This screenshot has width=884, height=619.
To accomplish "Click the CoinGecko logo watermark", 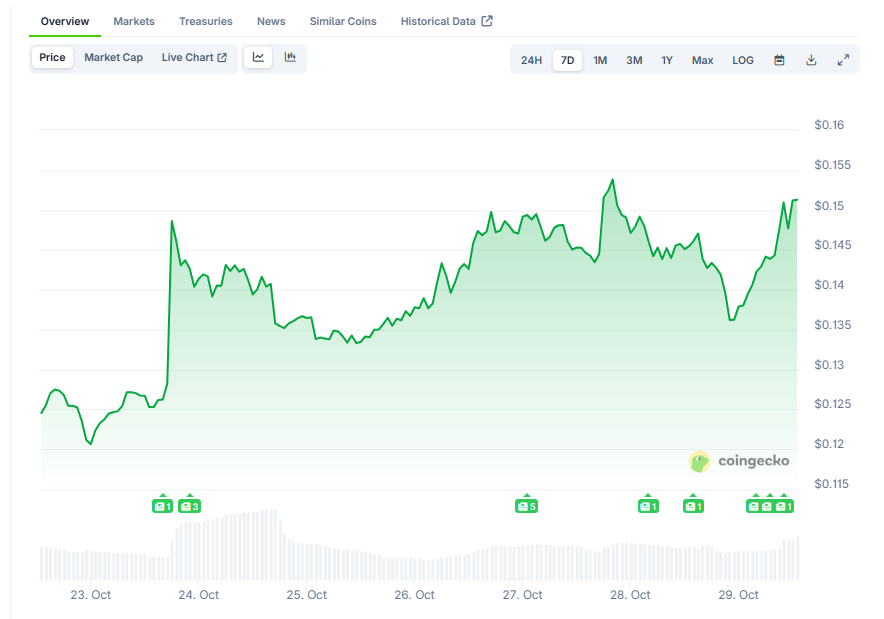I will (x=740, y=461).
